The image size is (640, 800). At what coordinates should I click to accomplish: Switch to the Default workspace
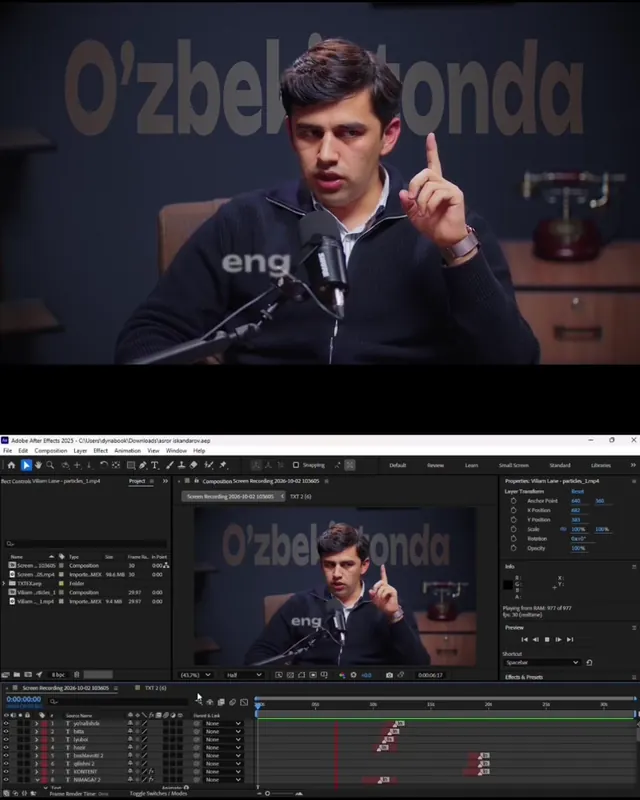click(x=398, y=465)
